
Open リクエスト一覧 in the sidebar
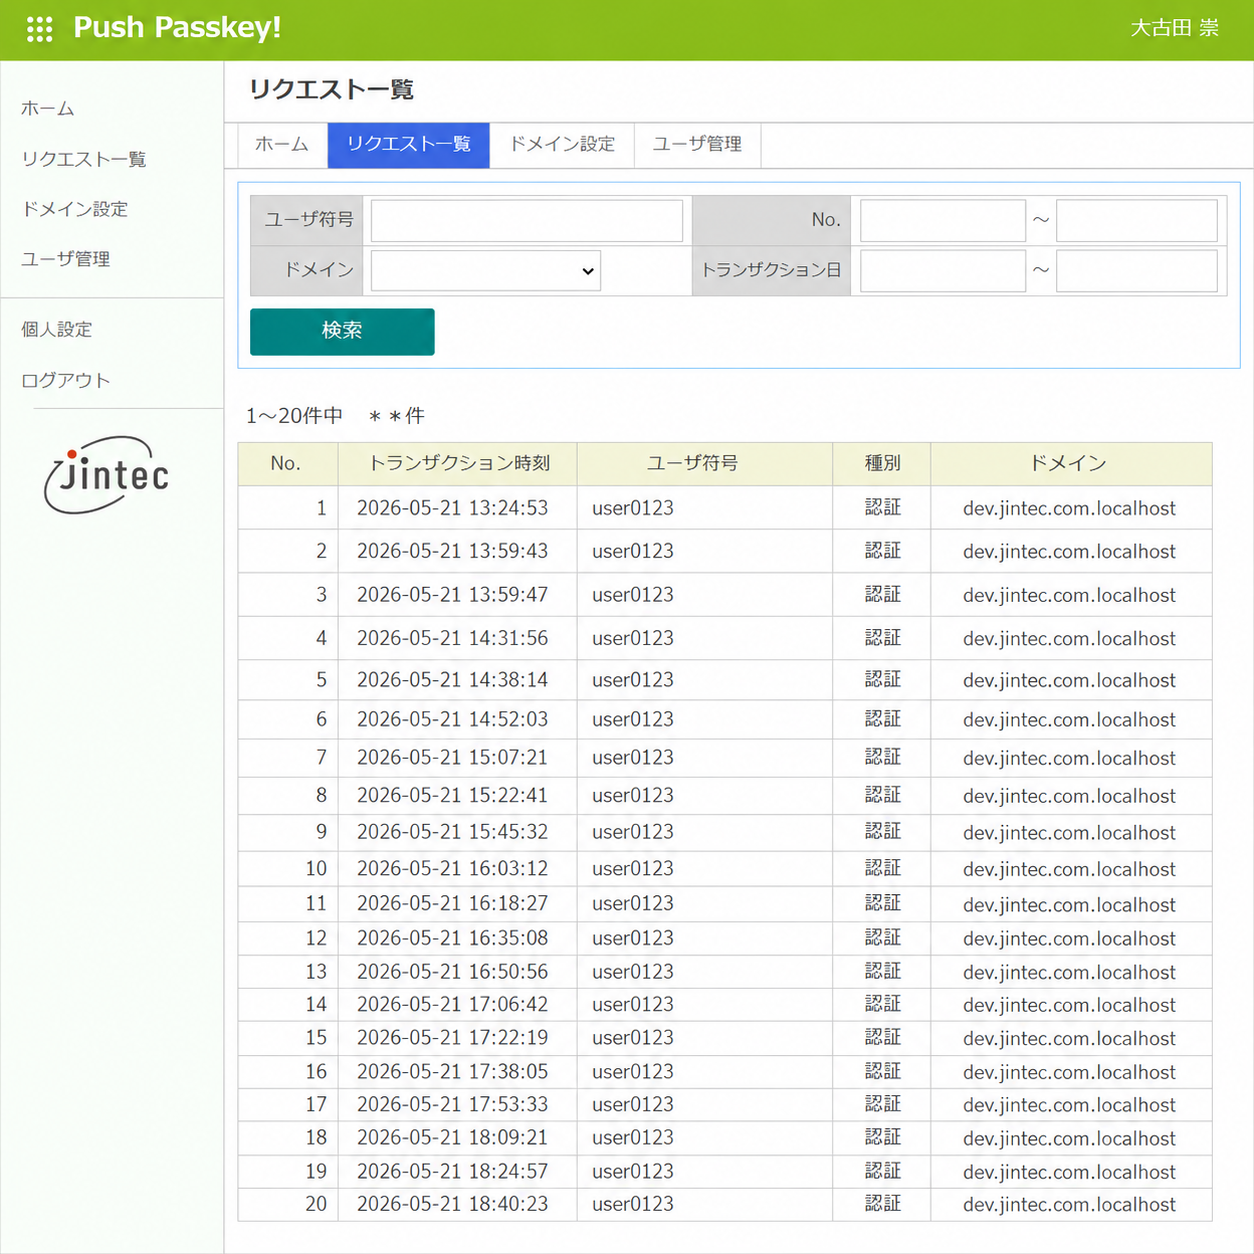[x=84, y=159]
